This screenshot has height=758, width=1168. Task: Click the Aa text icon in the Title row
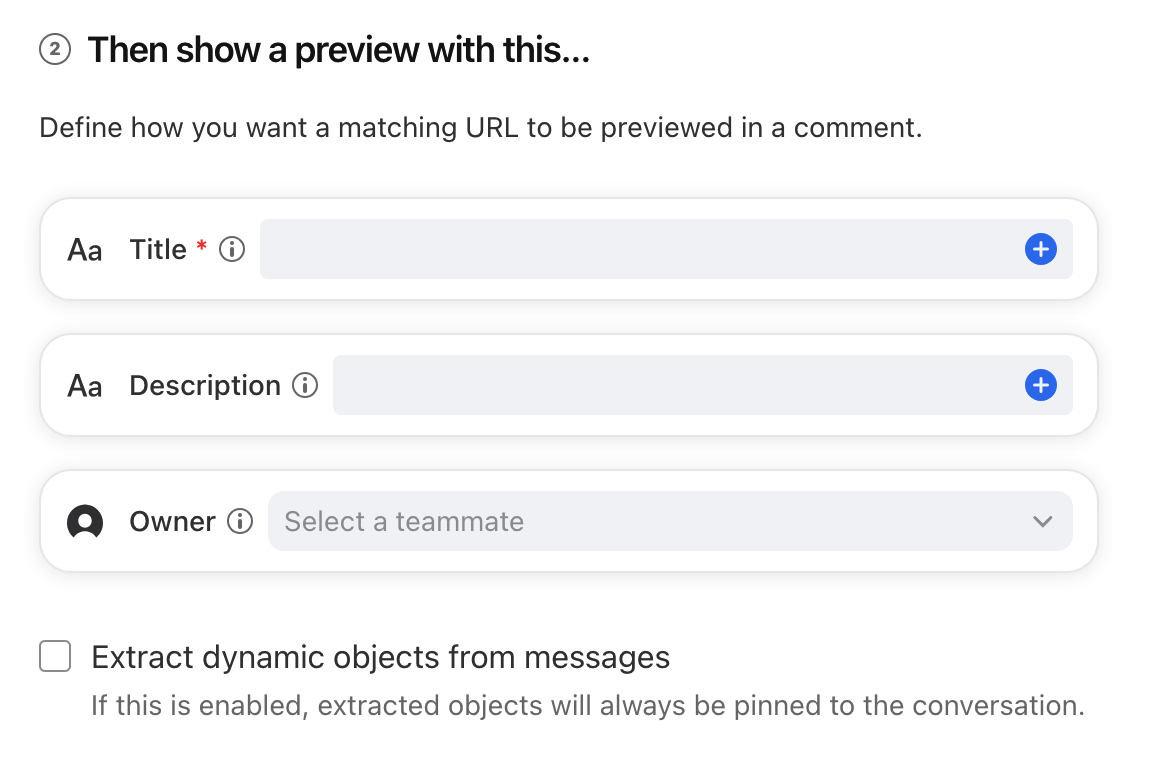(x=84, y=250)
